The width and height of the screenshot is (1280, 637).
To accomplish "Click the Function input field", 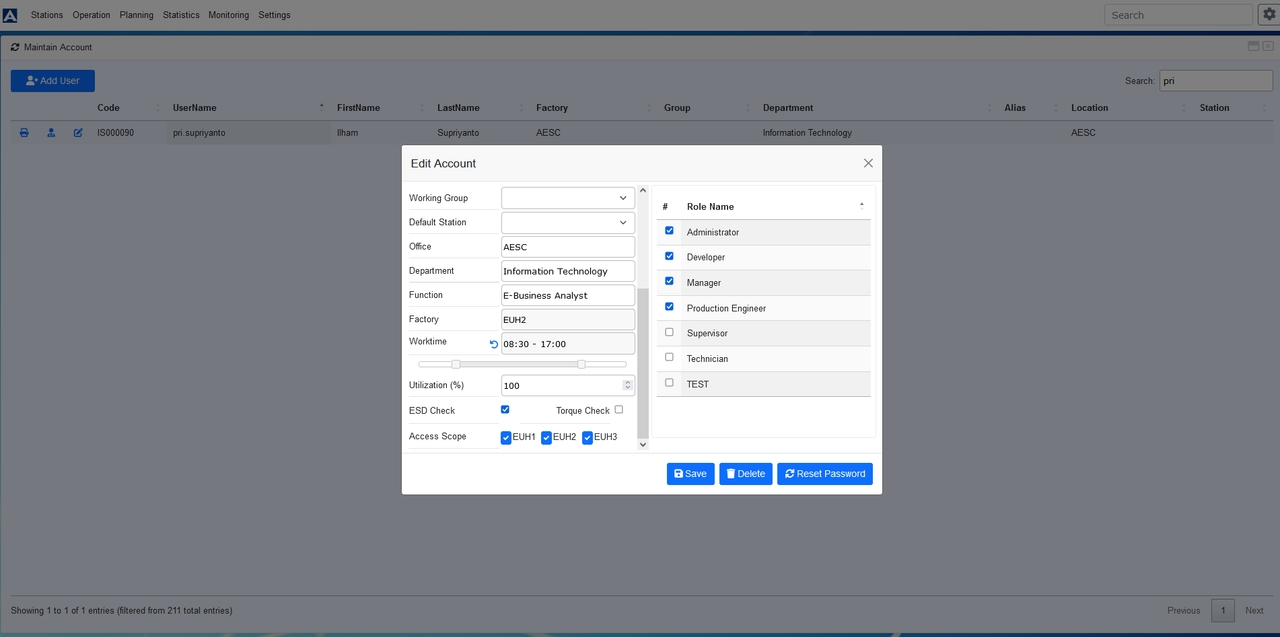I will coord(567,295).
